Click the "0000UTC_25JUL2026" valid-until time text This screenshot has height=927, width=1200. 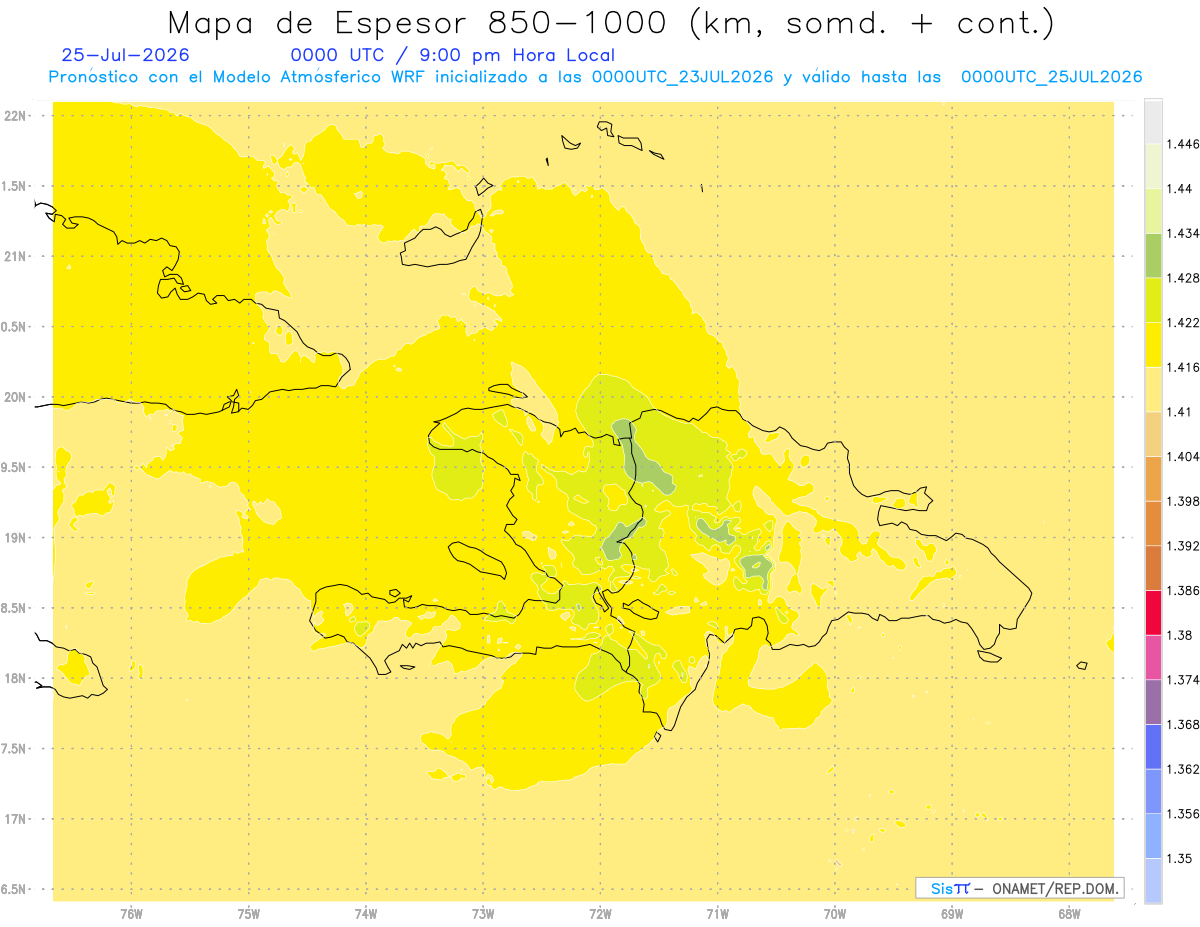click(x=1052, y=77)
